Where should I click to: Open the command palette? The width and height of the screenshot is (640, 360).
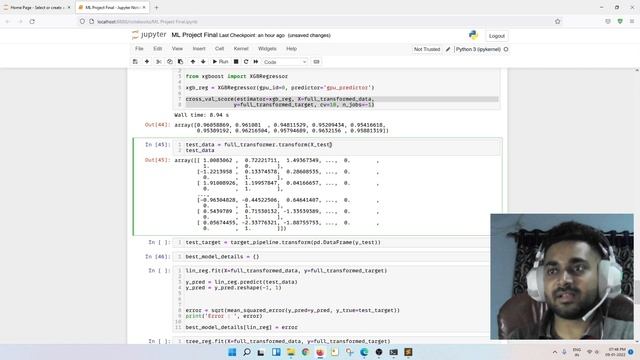[x=316, y=62]
